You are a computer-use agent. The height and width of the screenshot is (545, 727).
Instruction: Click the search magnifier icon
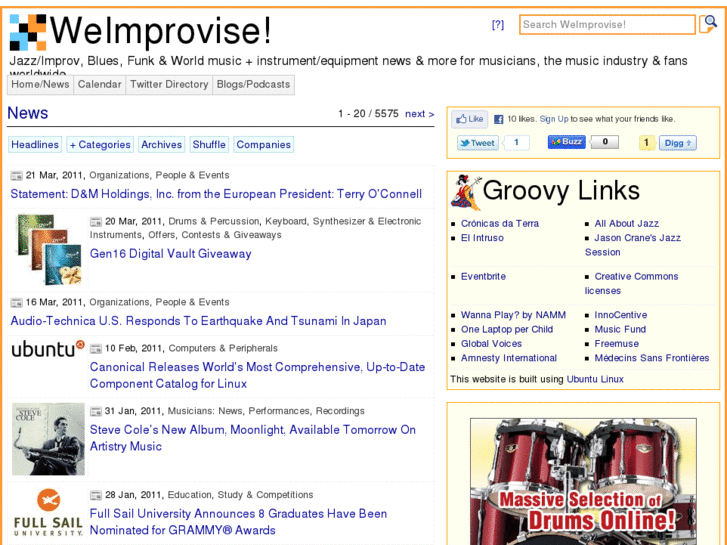point(708,24)
